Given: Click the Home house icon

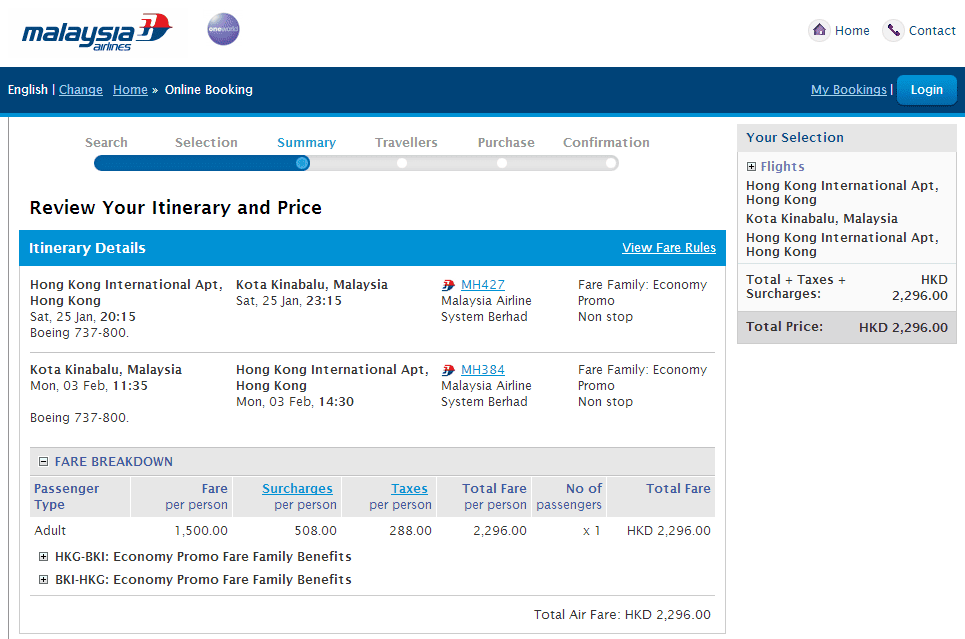Looking at the screenshot, I should pyautogui.click(x=819, y=30).
